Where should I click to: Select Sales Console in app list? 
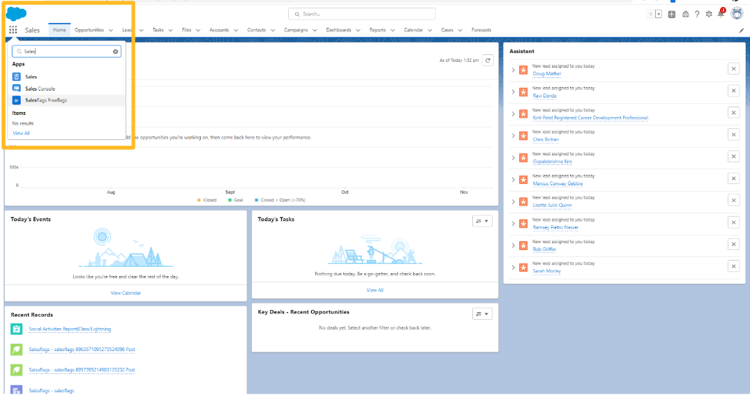(66, 88)
